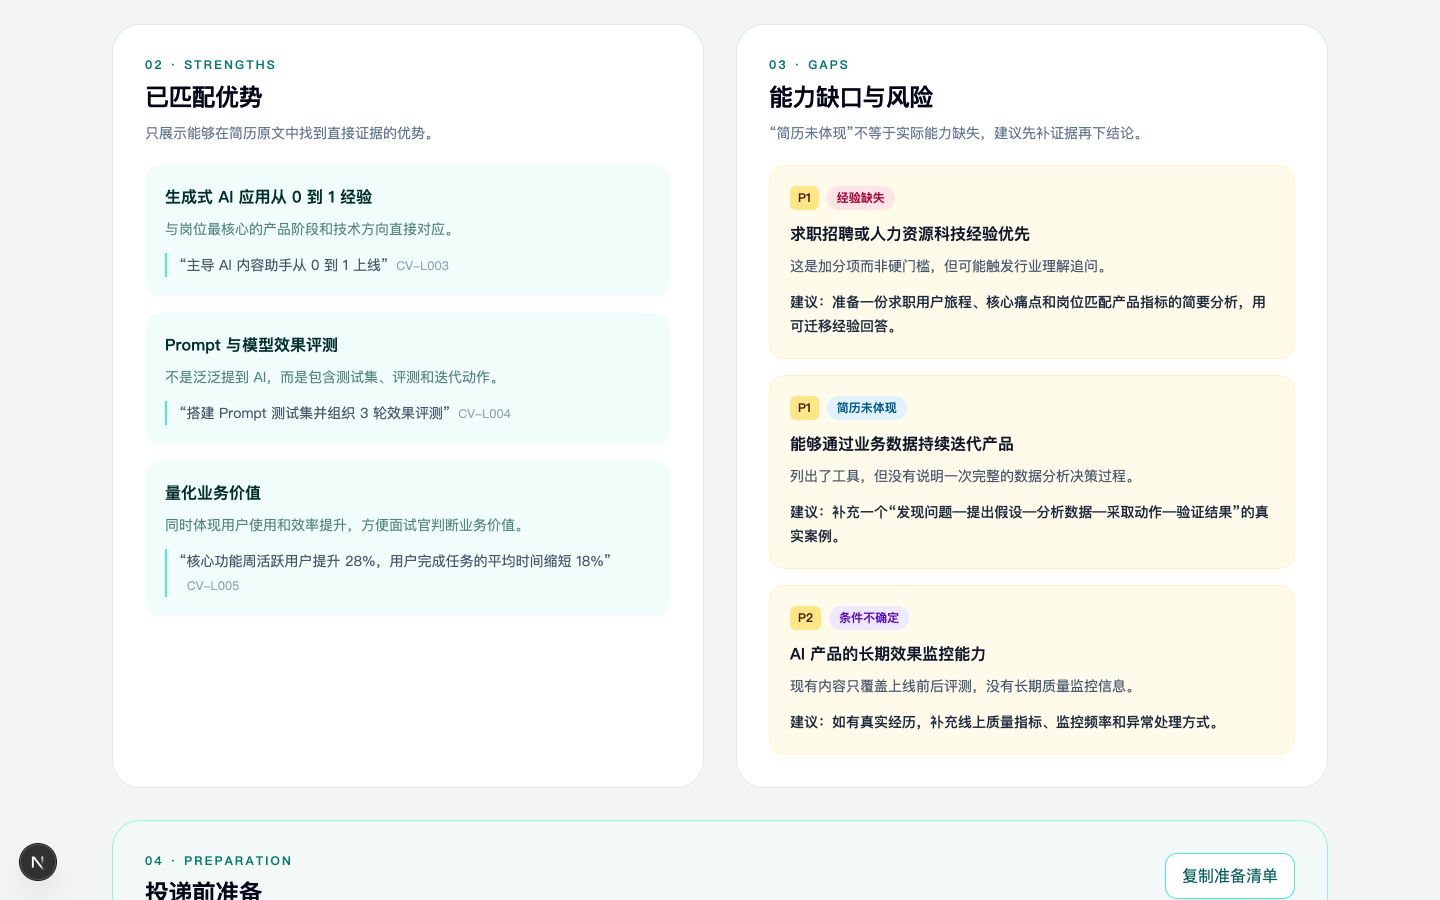The image size is (1440, 900).
Task: Click the CV-L003 evidence reference
Action: pos(422,266)
